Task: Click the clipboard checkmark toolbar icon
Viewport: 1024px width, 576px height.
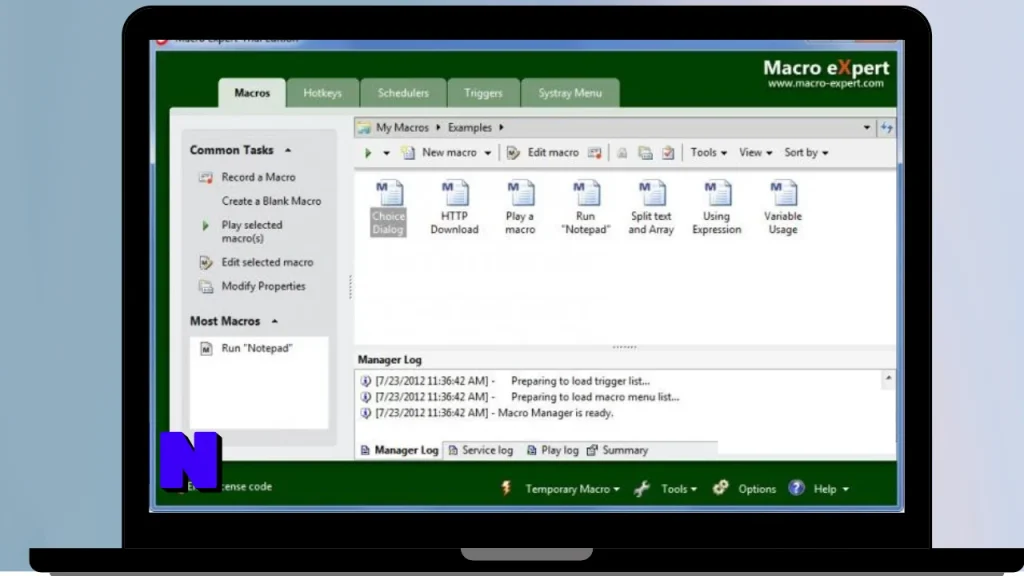Action: tap(668, 153)
